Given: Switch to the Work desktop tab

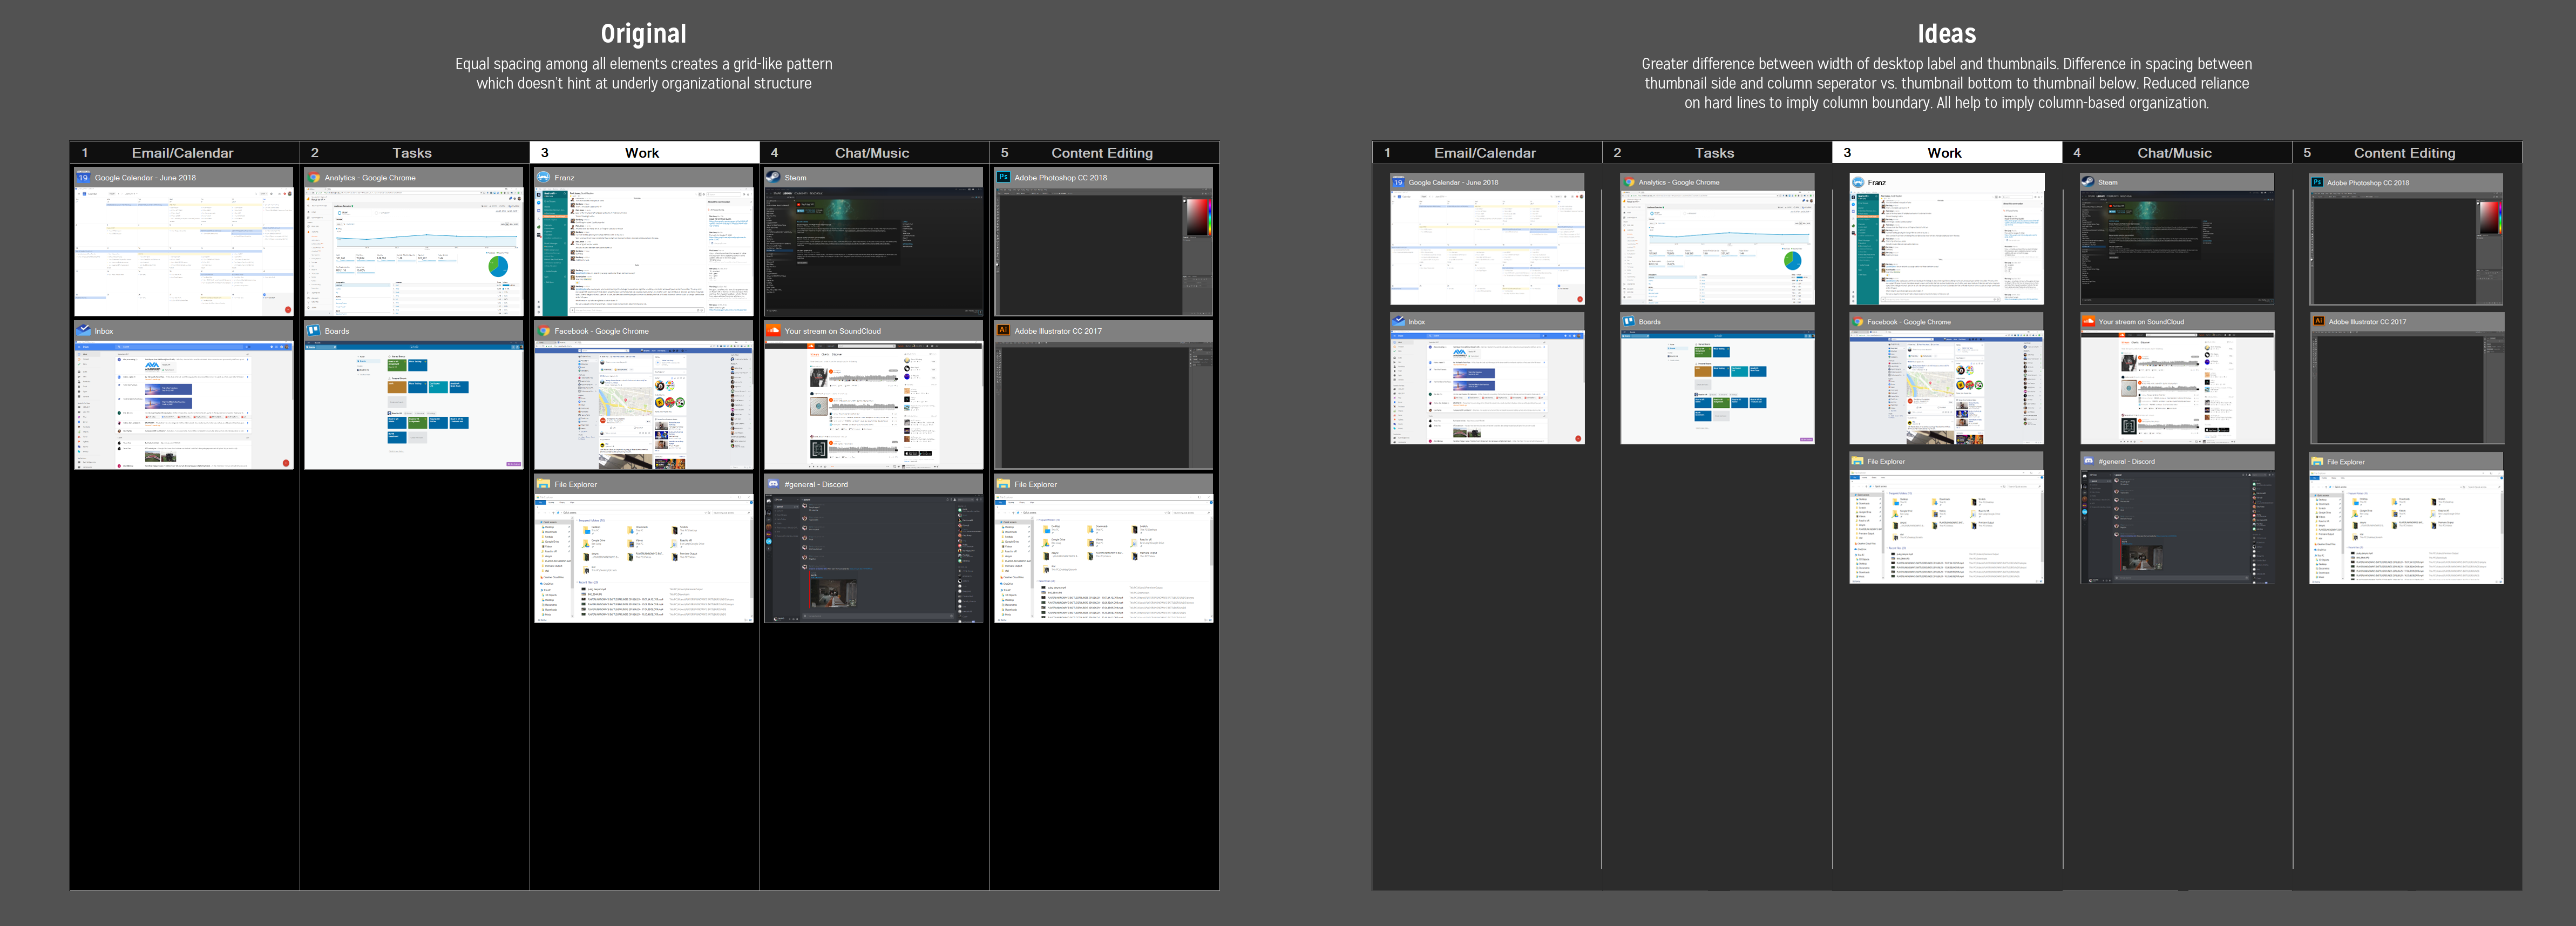Looking at the screenshot, I should pos(642,152).
